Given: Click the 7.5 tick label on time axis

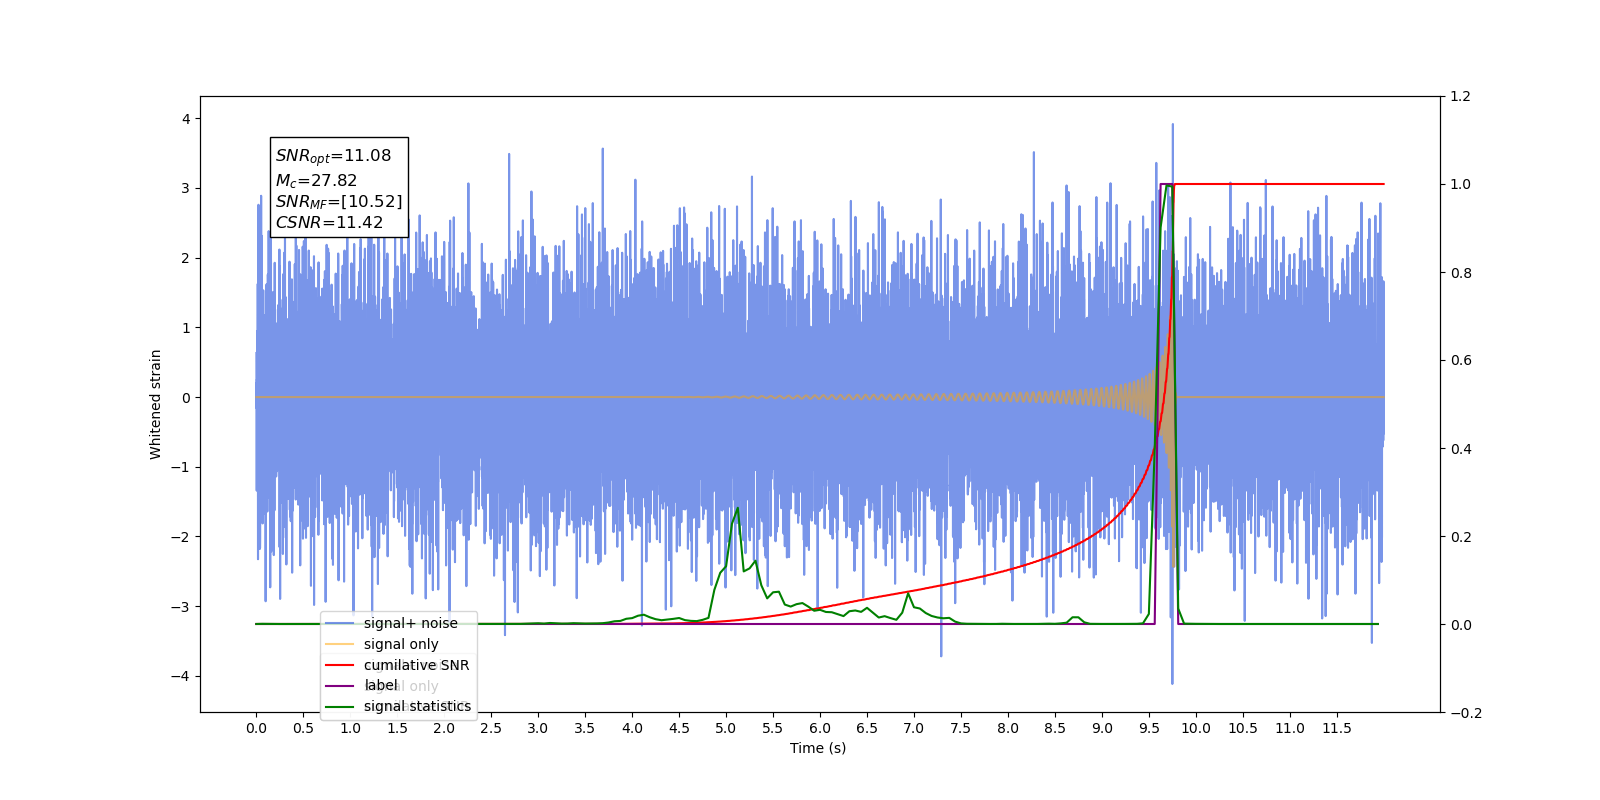Looking at the screenshot, I should (x=961, y=728).
